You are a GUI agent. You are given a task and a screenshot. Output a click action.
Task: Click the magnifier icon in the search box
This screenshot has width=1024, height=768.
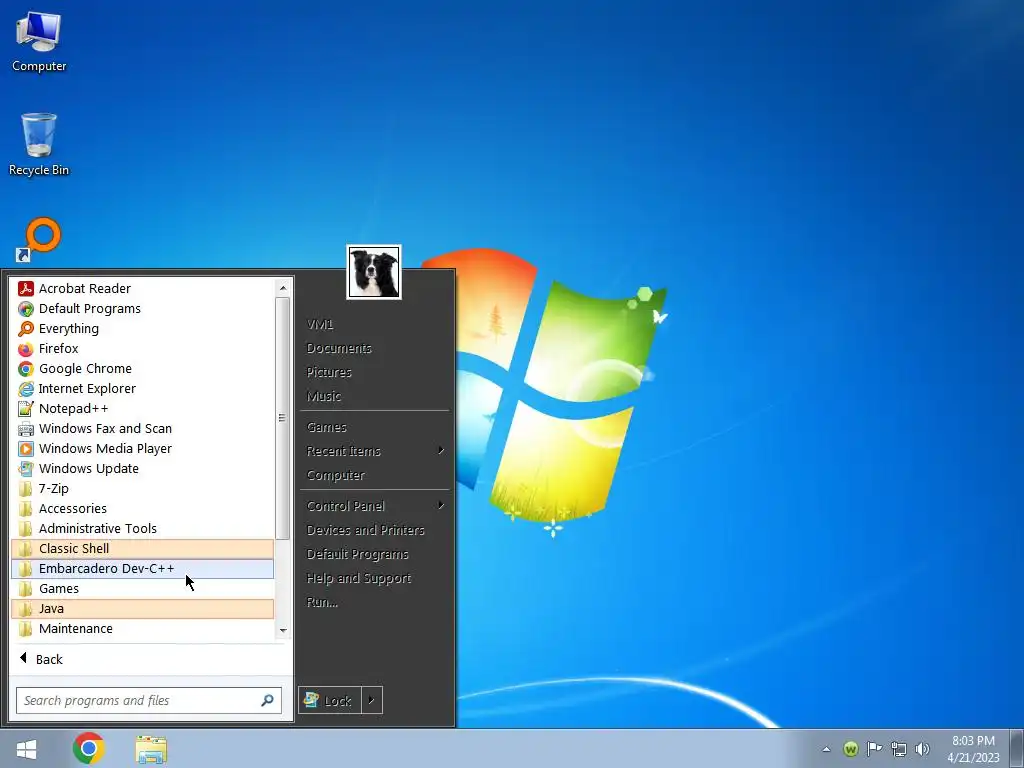coord(267,701)
